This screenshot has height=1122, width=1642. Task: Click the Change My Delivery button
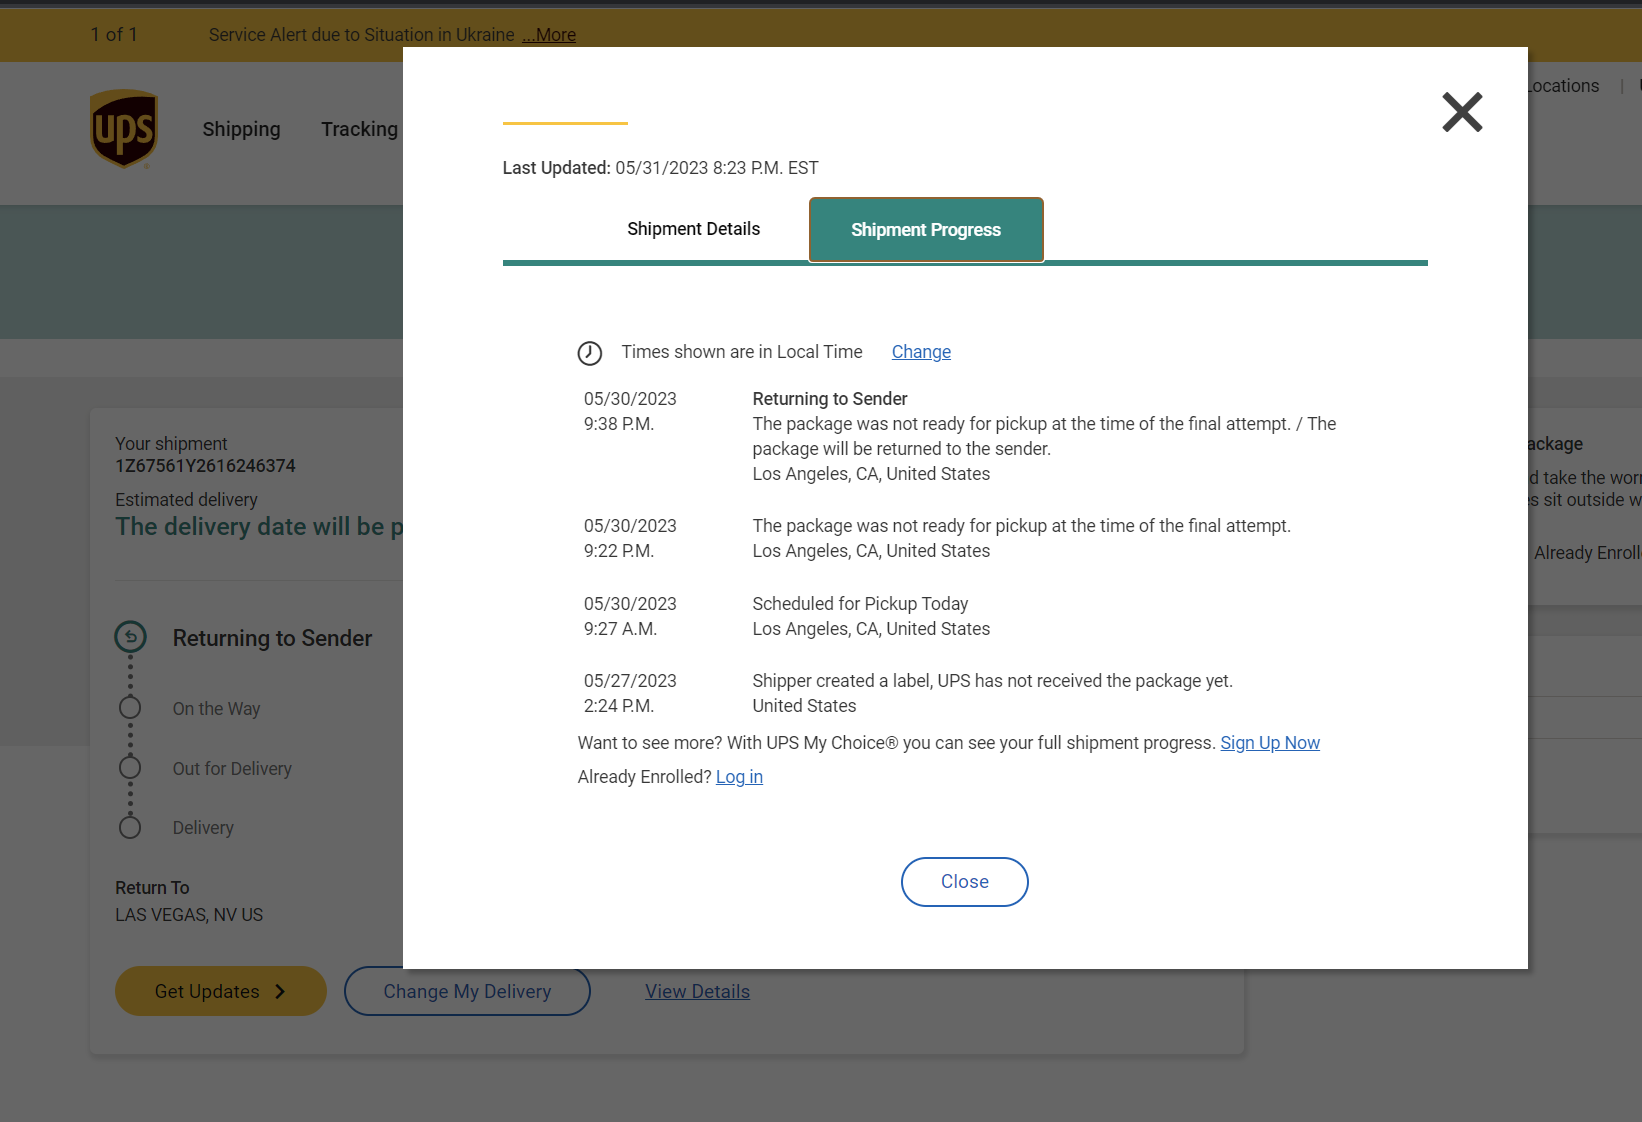tap(467, 991)
